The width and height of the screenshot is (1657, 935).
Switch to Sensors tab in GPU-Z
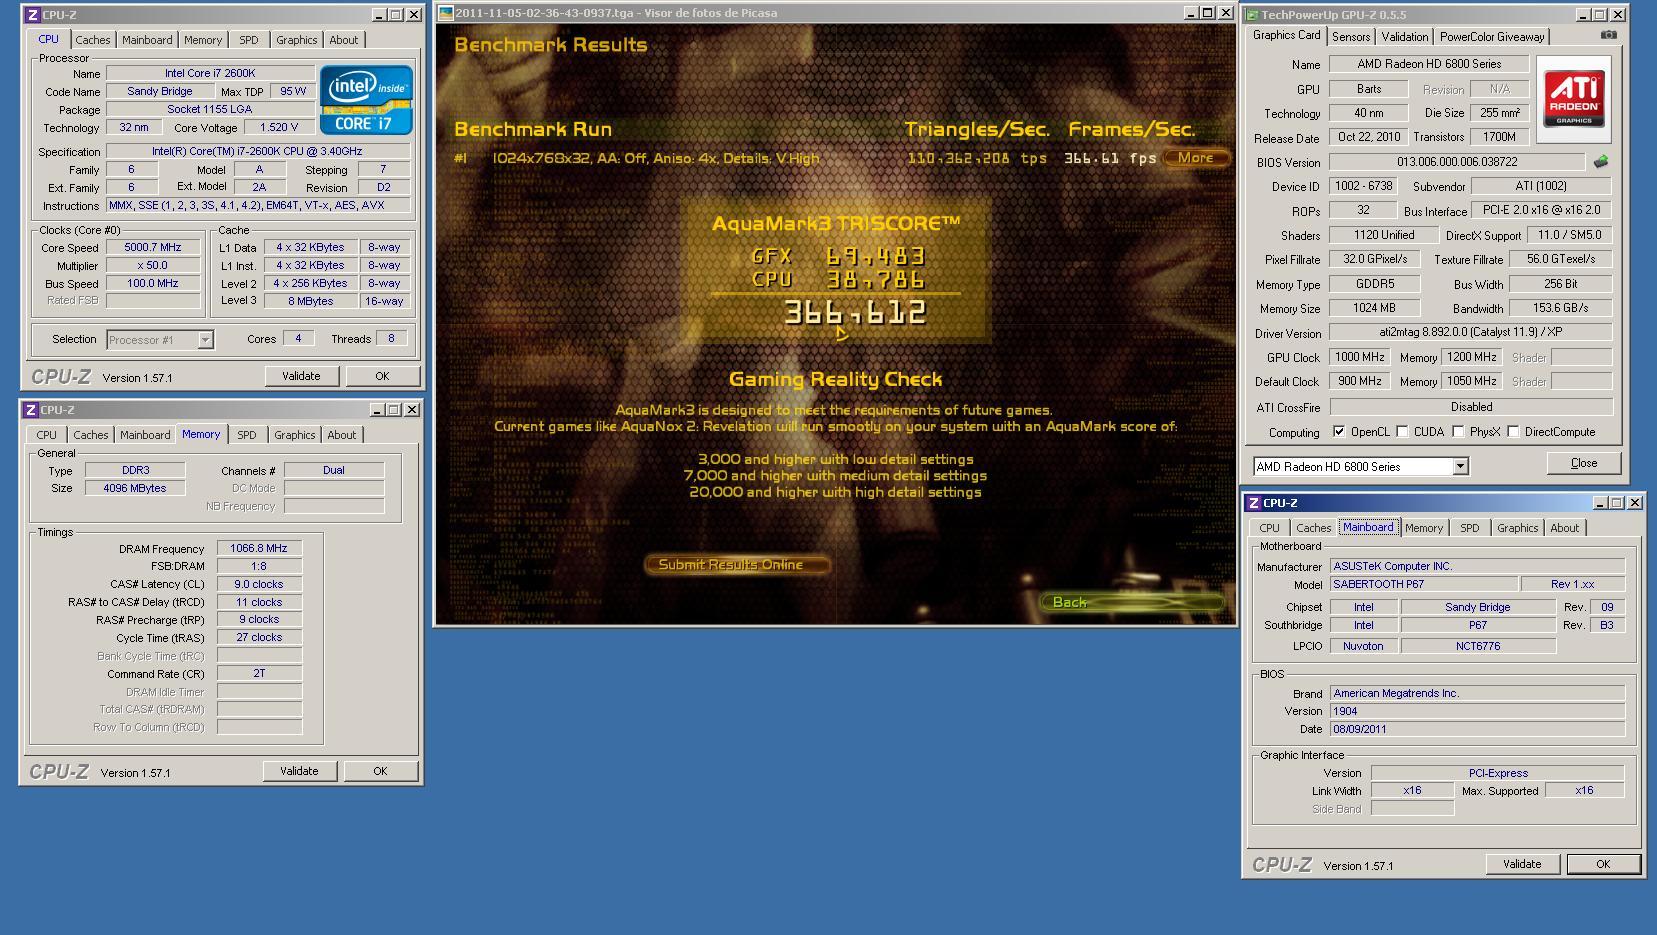[x=1351, y=37]
